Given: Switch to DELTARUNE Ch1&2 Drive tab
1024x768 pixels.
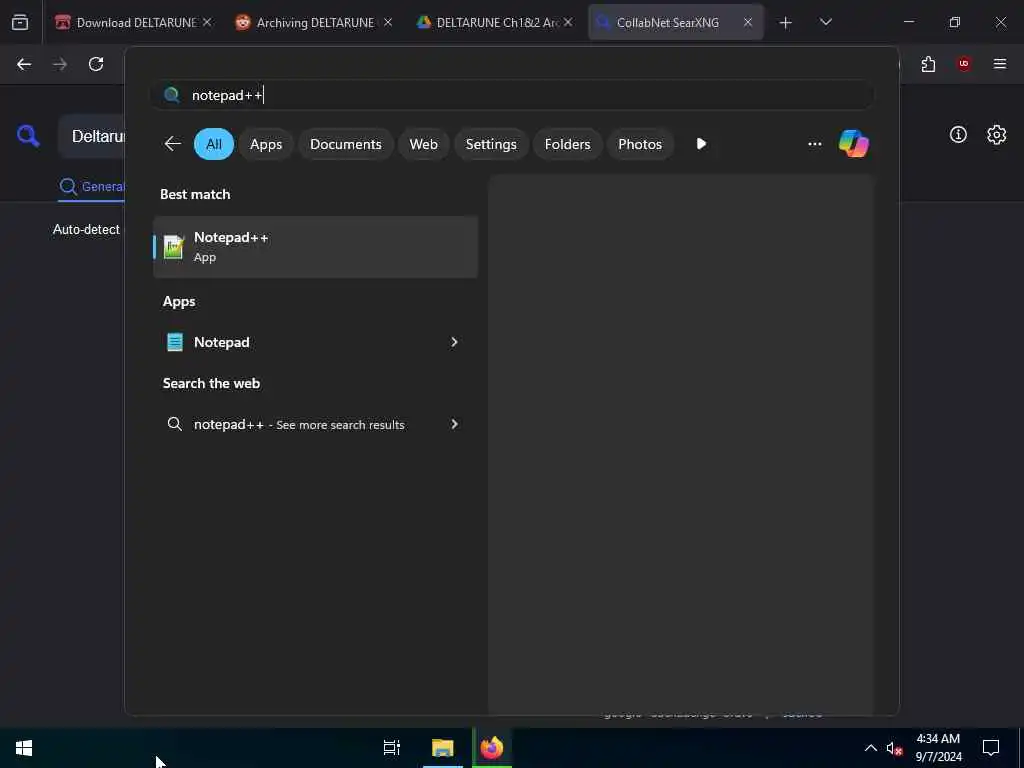Looking at the screenshot, I should tap(494, 22).
